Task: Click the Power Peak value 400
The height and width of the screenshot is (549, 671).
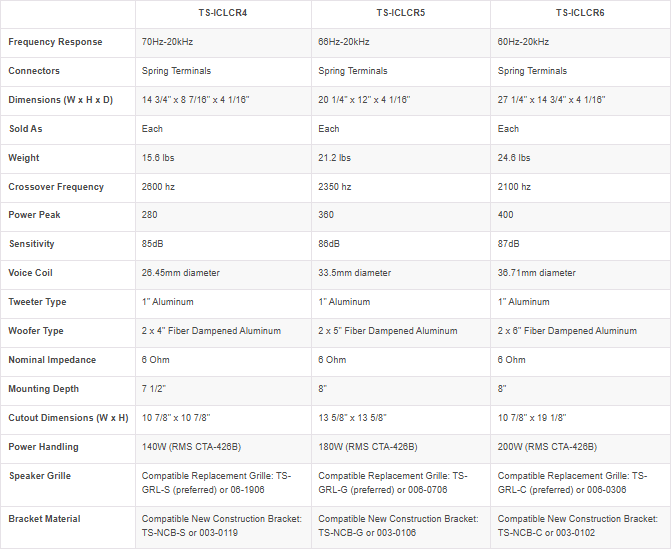Action: [505, 216]
